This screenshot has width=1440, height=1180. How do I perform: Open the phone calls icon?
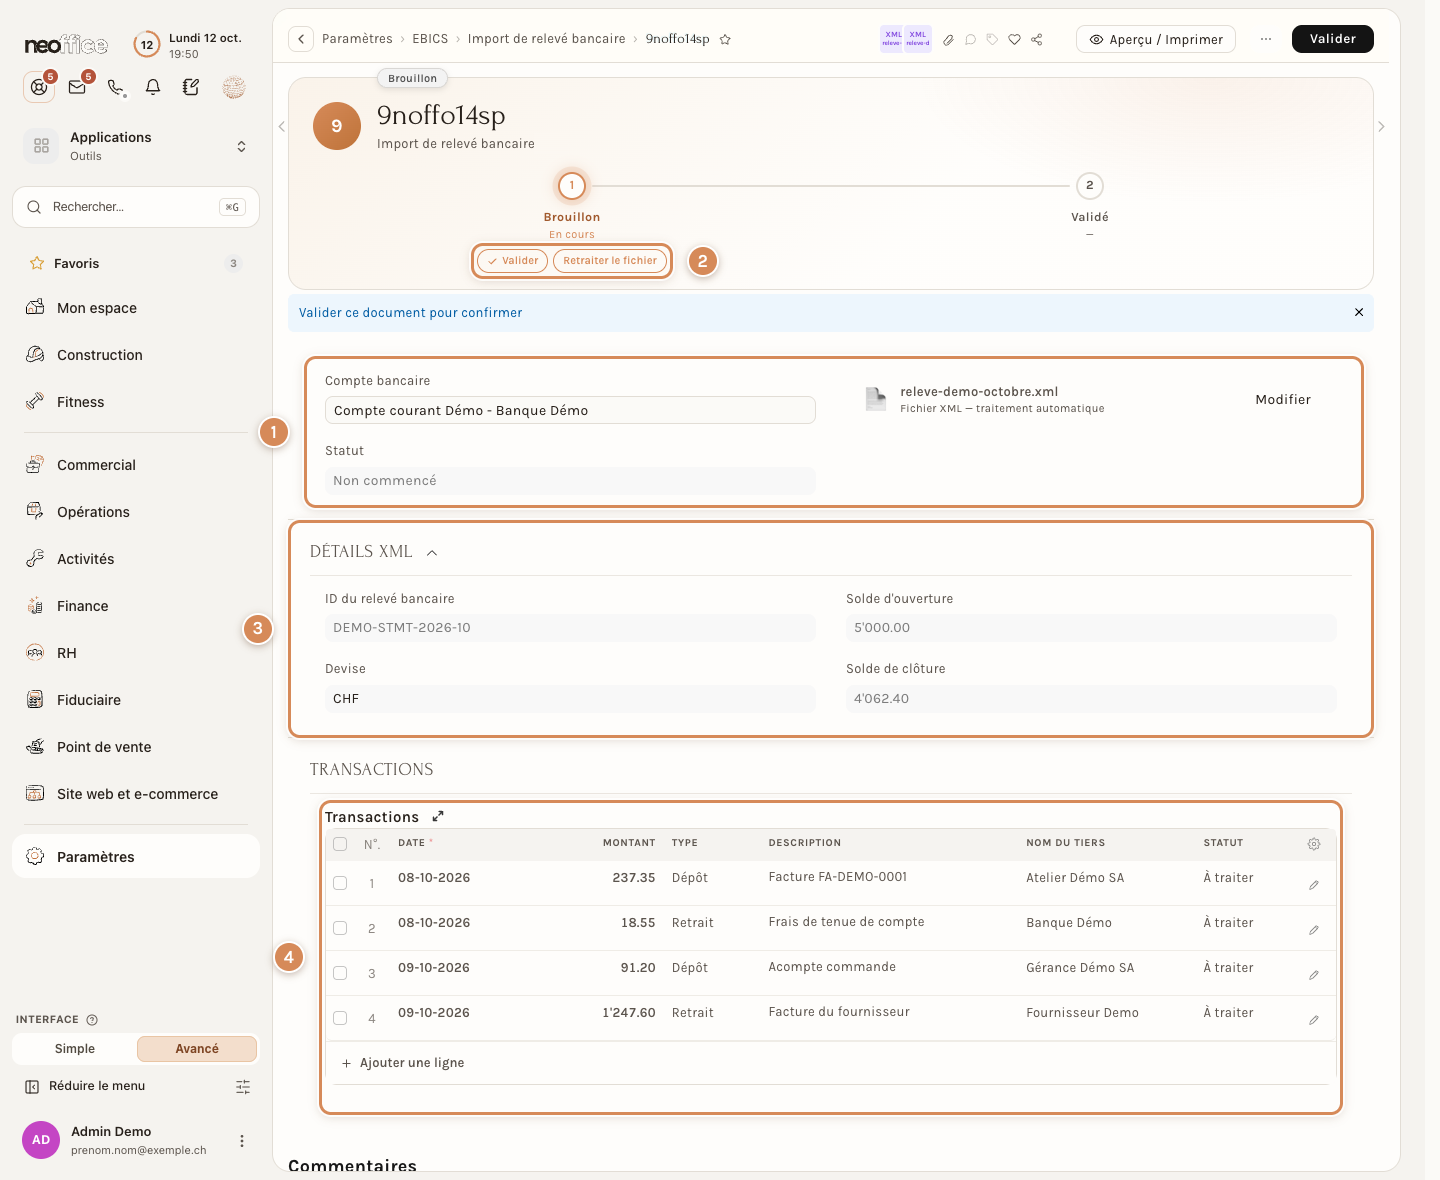pos(116,87)
